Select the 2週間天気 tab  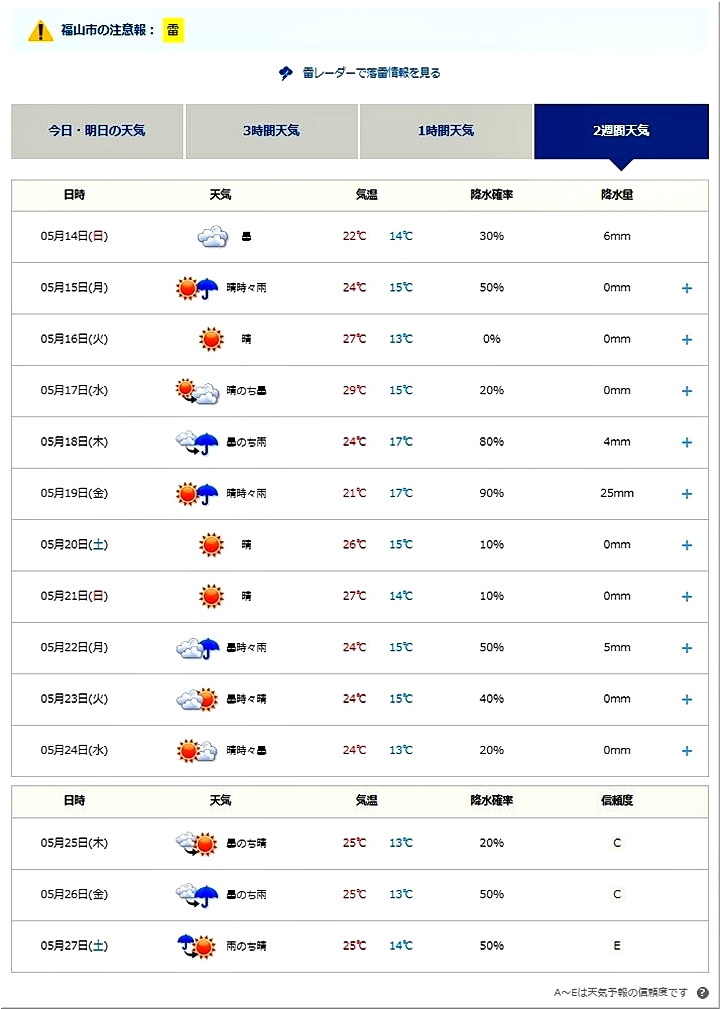coord(620,131)
